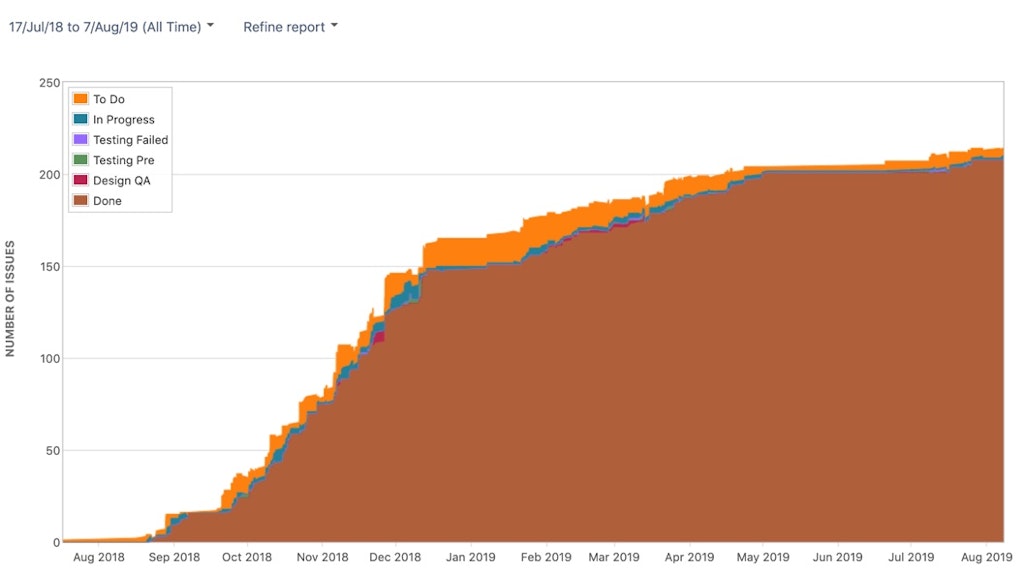Click the caret arrow beside Refine report
The width and height of the screenshot is (1024, 574).
[x=334, y=25]
